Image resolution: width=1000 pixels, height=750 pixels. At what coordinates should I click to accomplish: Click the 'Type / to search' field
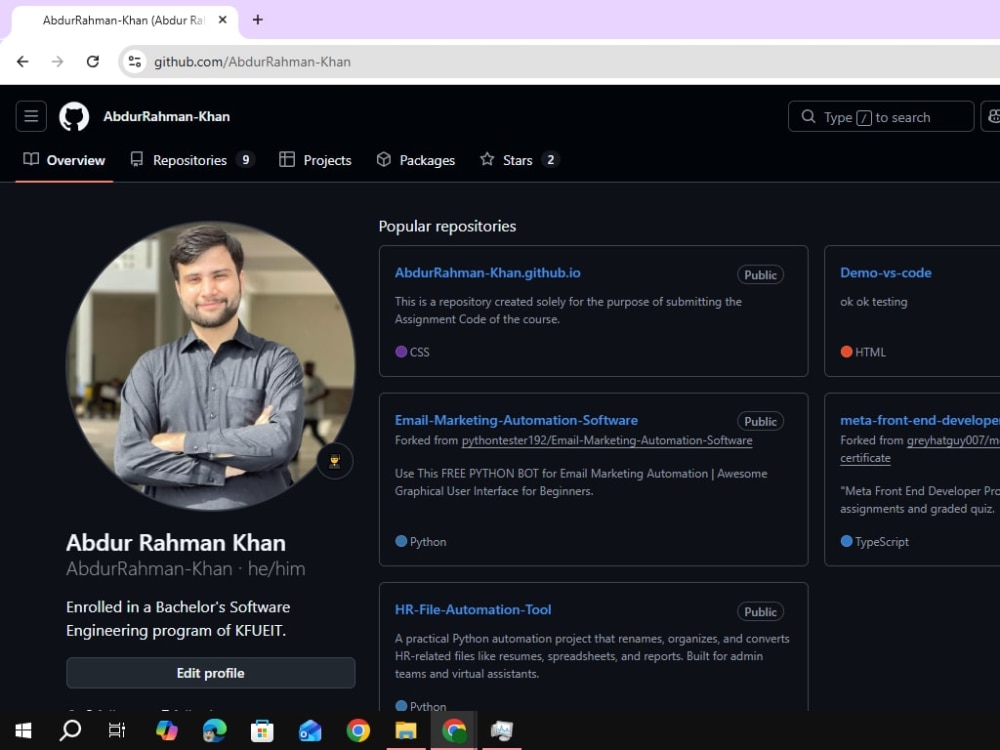tap(881, 117)
